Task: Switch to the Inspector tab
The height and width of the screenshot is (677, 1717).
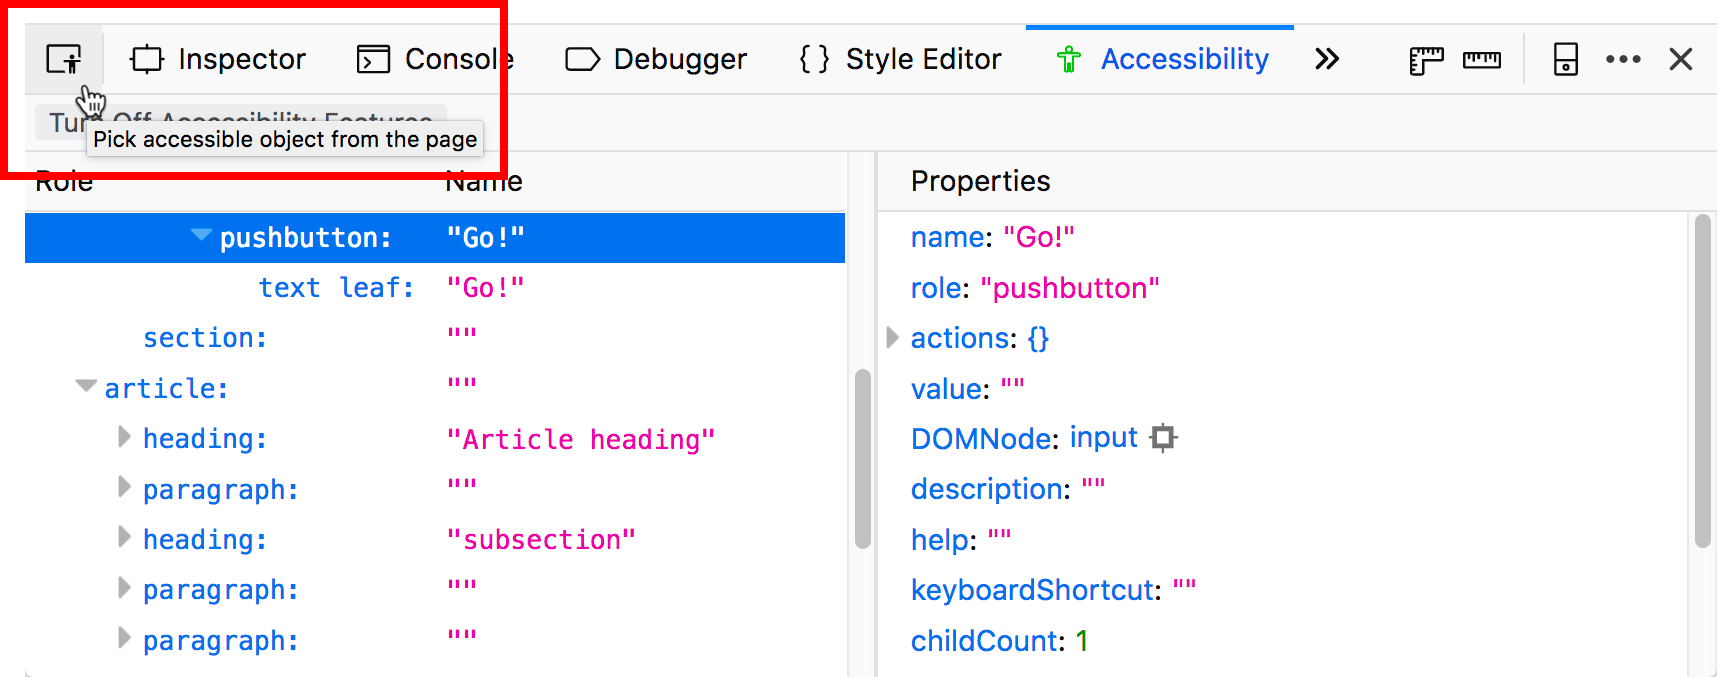Action: tap(218, 60)
